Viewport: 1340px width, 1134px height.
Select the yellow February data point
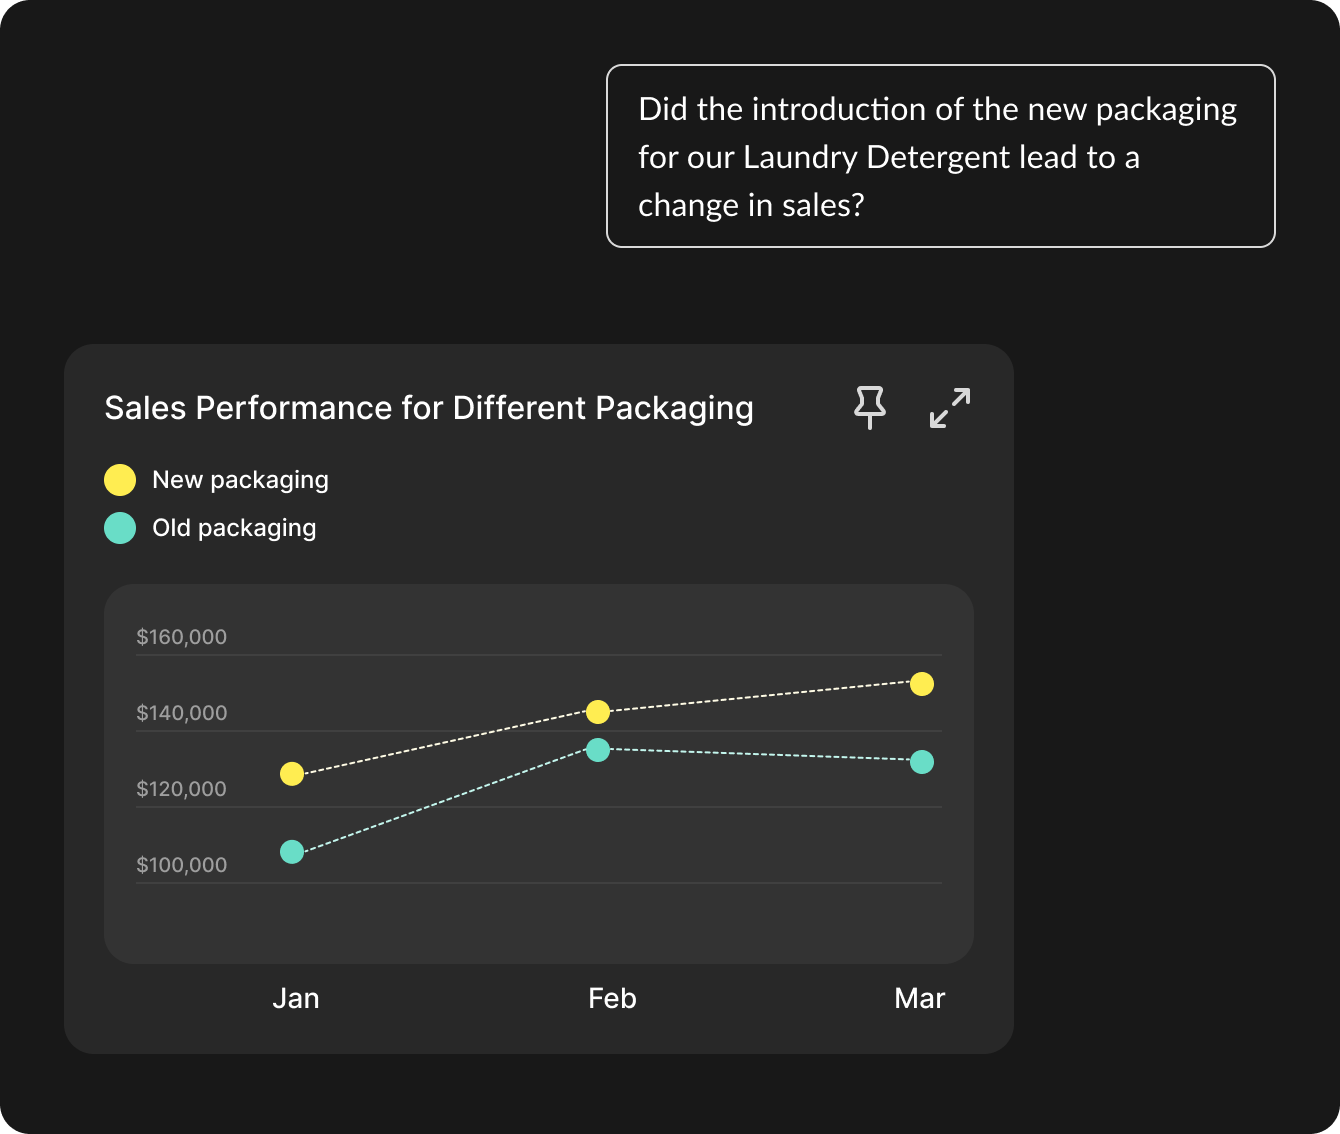point(598,712)
